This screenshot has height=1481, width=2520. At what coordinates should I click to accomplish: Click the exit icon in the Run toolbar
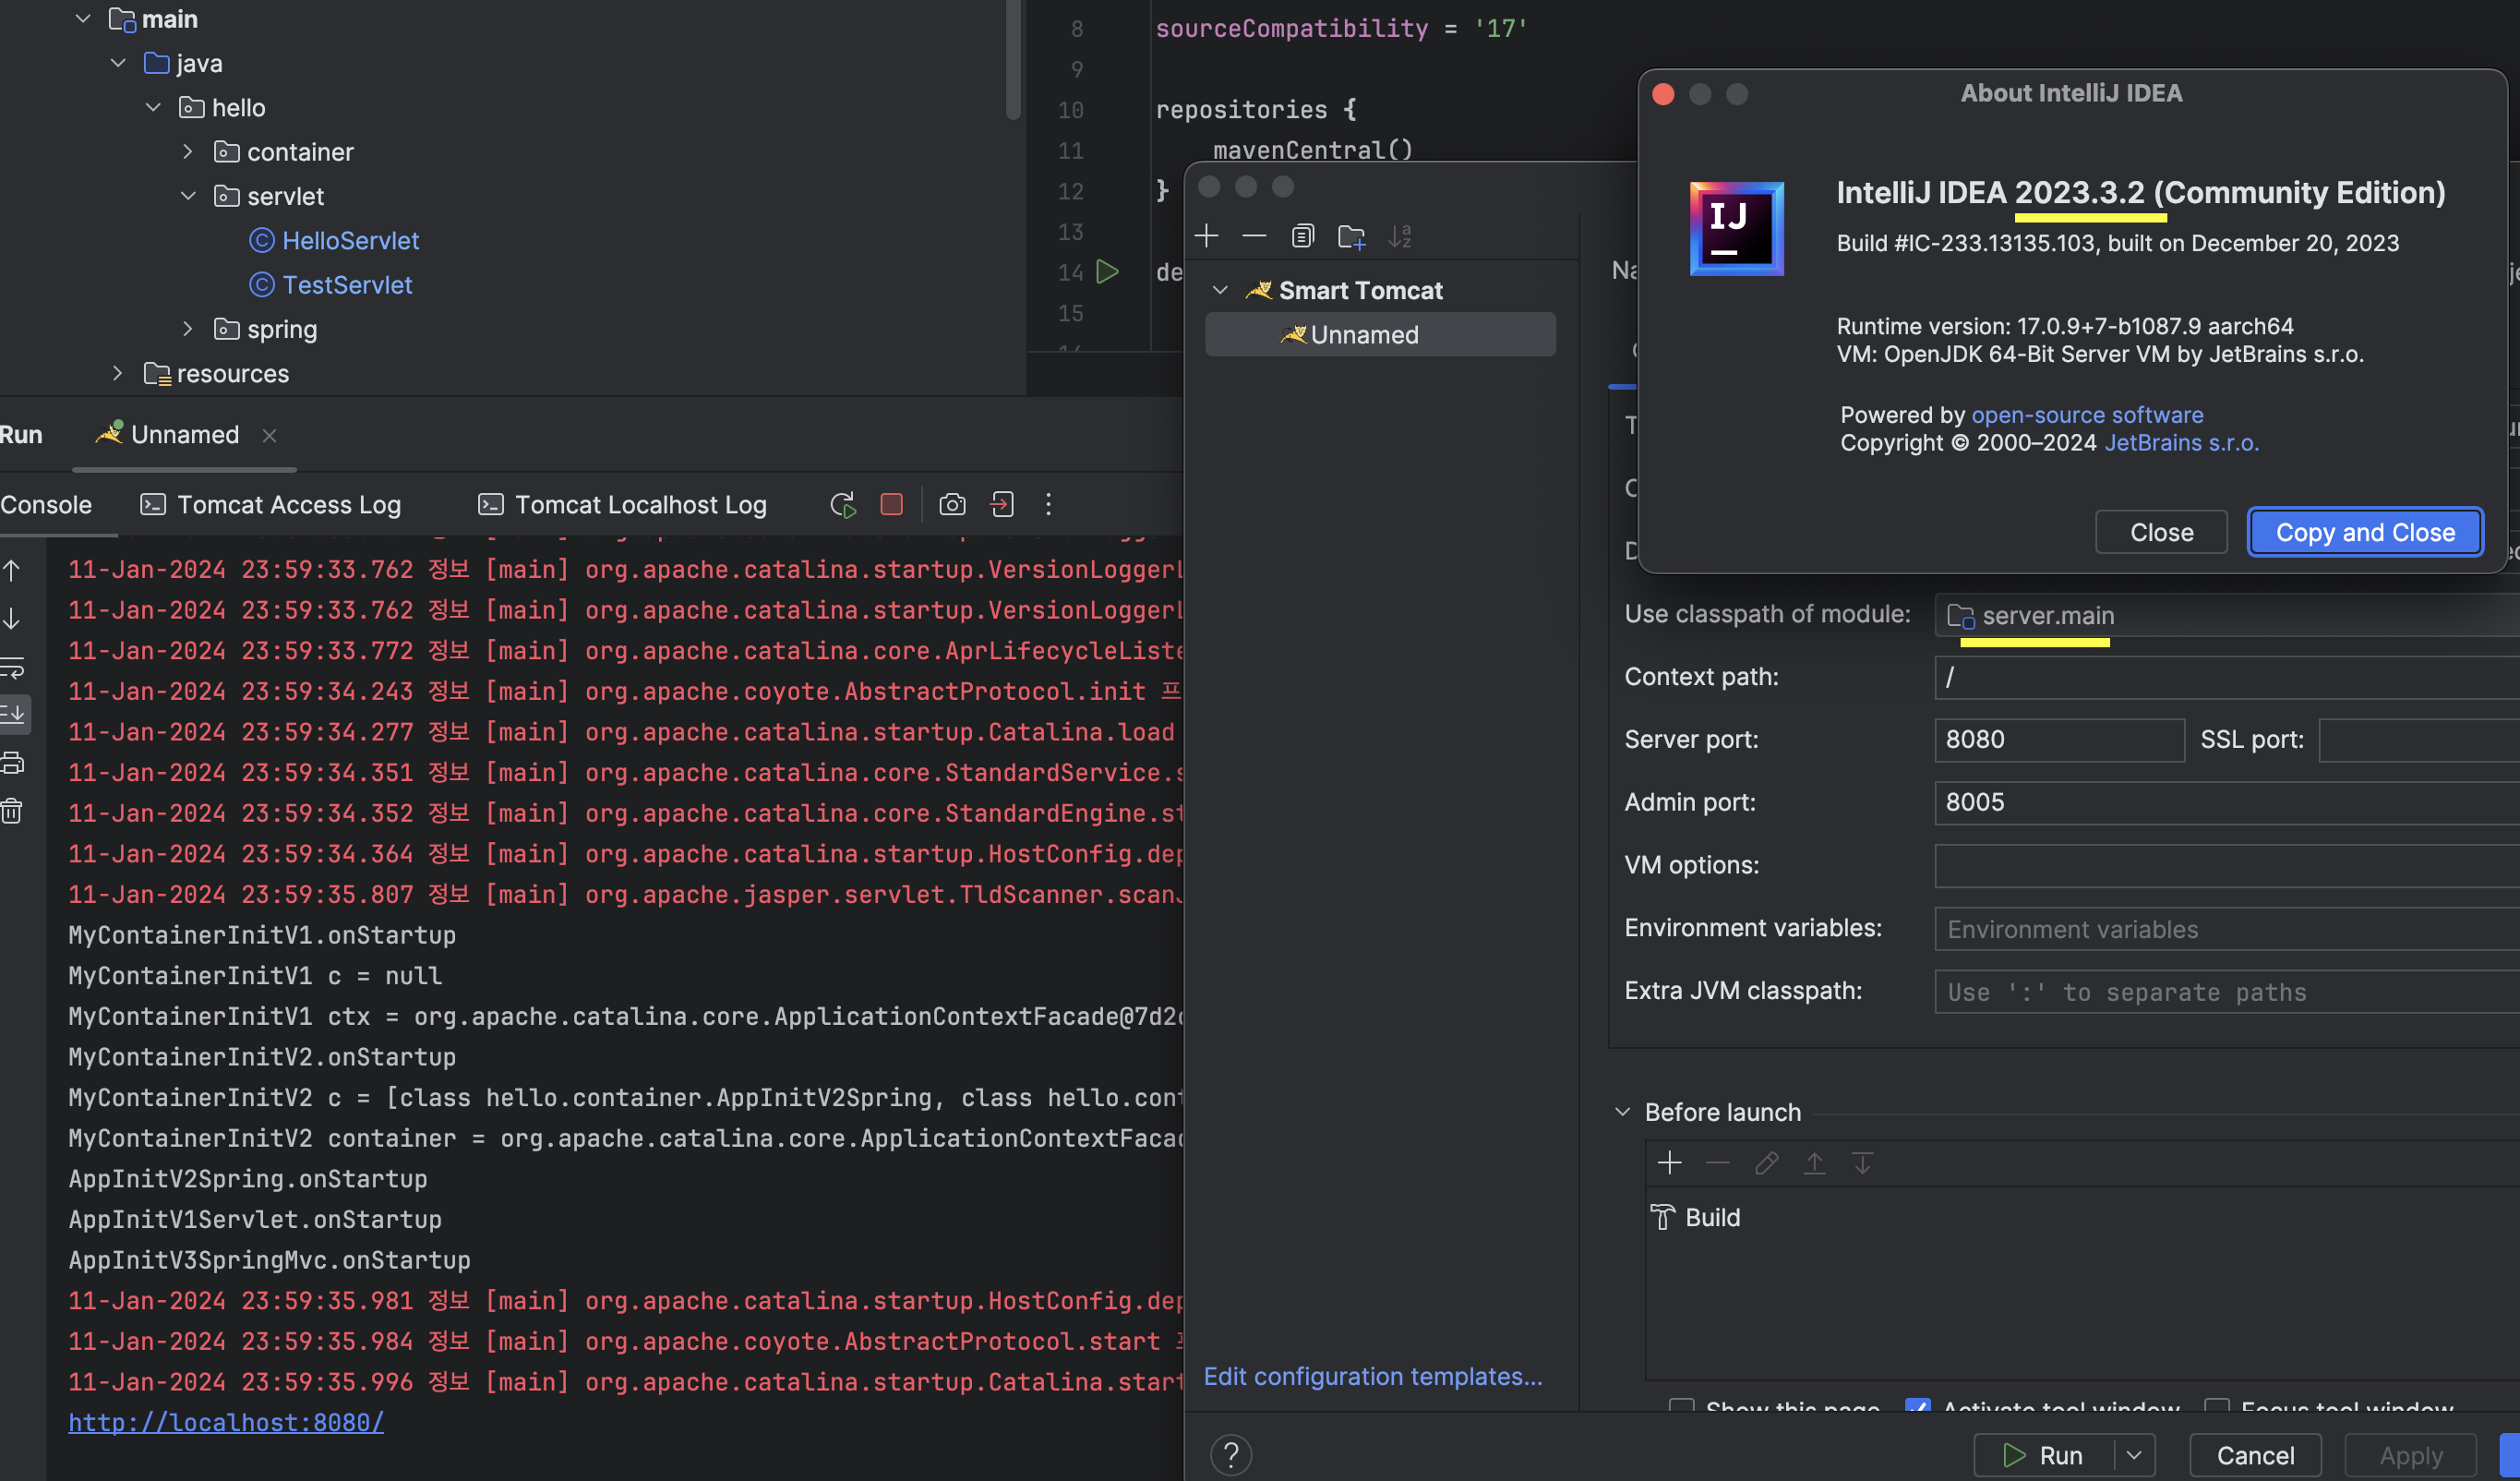(x=1002, y=505)
